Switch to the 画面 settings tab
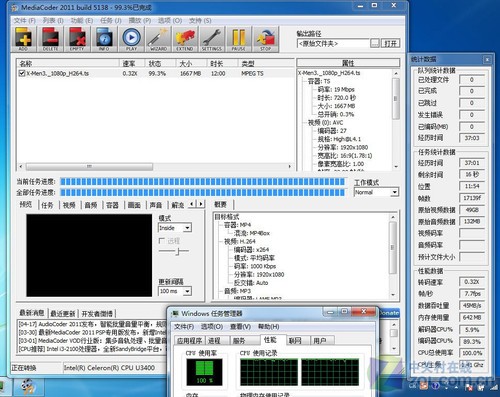The image size is (500, 397). (134, 205)
